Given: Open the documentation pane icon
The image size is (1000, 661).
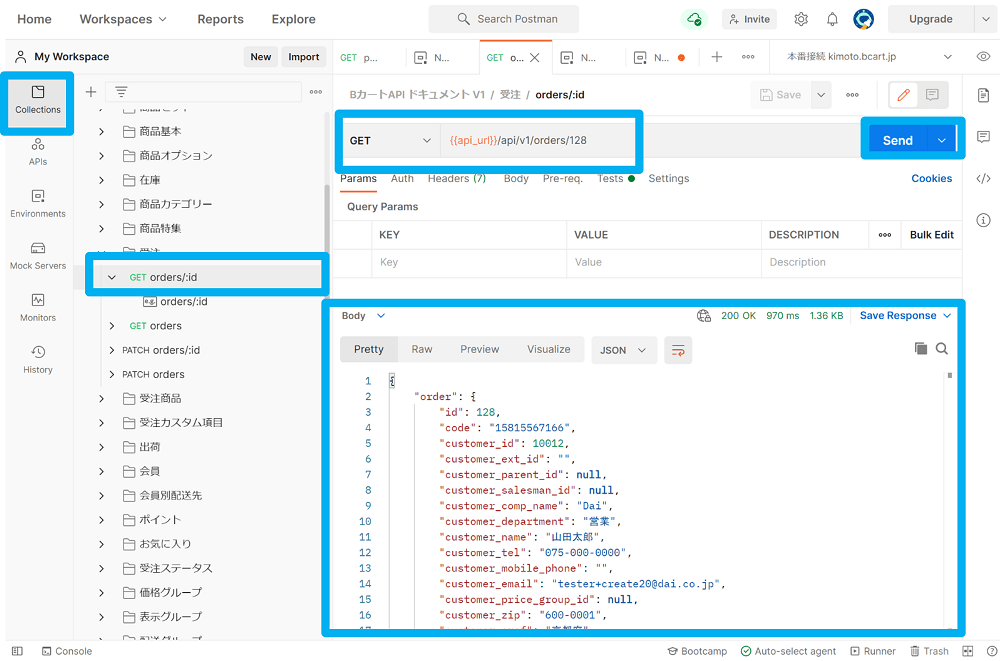Looking at the screenshot, I should pos(983,95).
